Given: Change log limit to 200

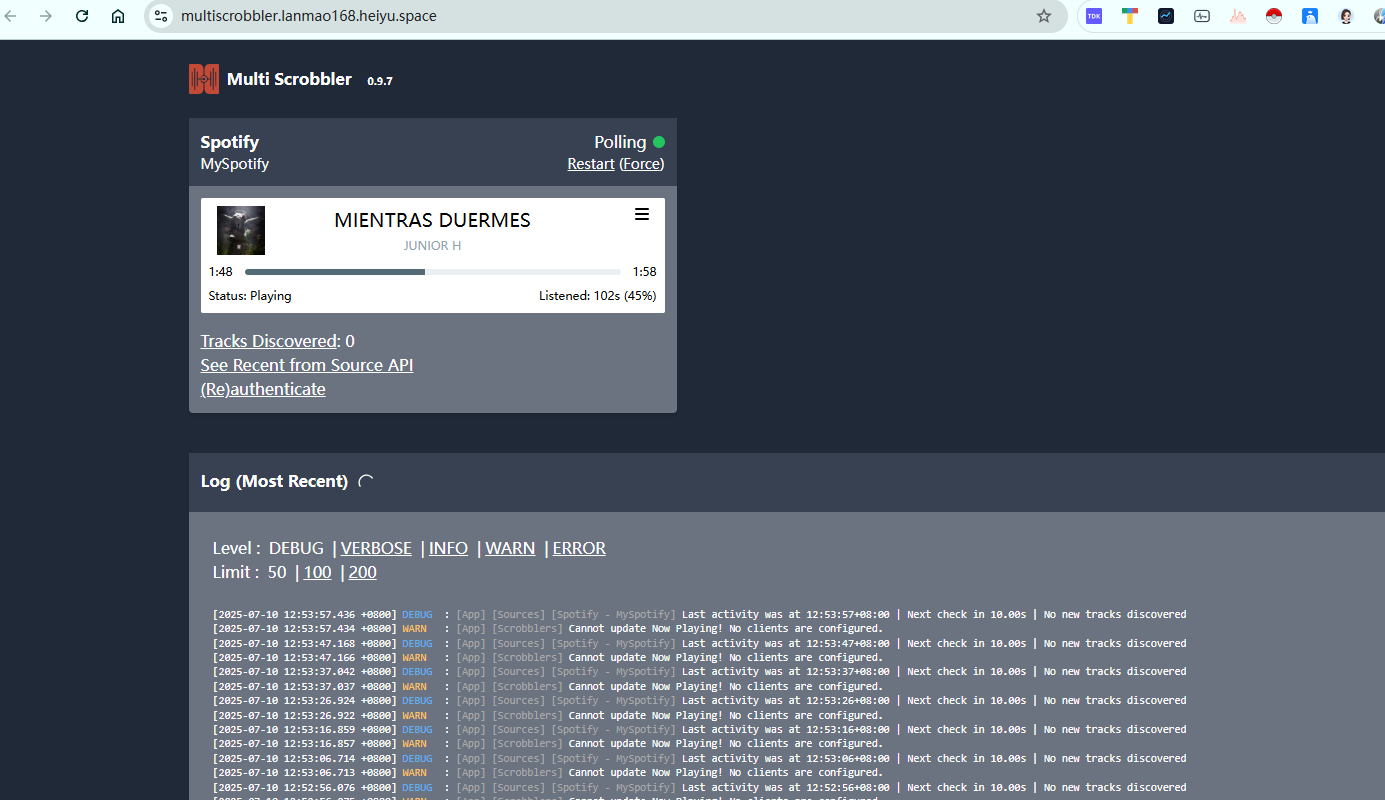Looking at the screenshot, I should pyautogui.click(x=362, y=572).
